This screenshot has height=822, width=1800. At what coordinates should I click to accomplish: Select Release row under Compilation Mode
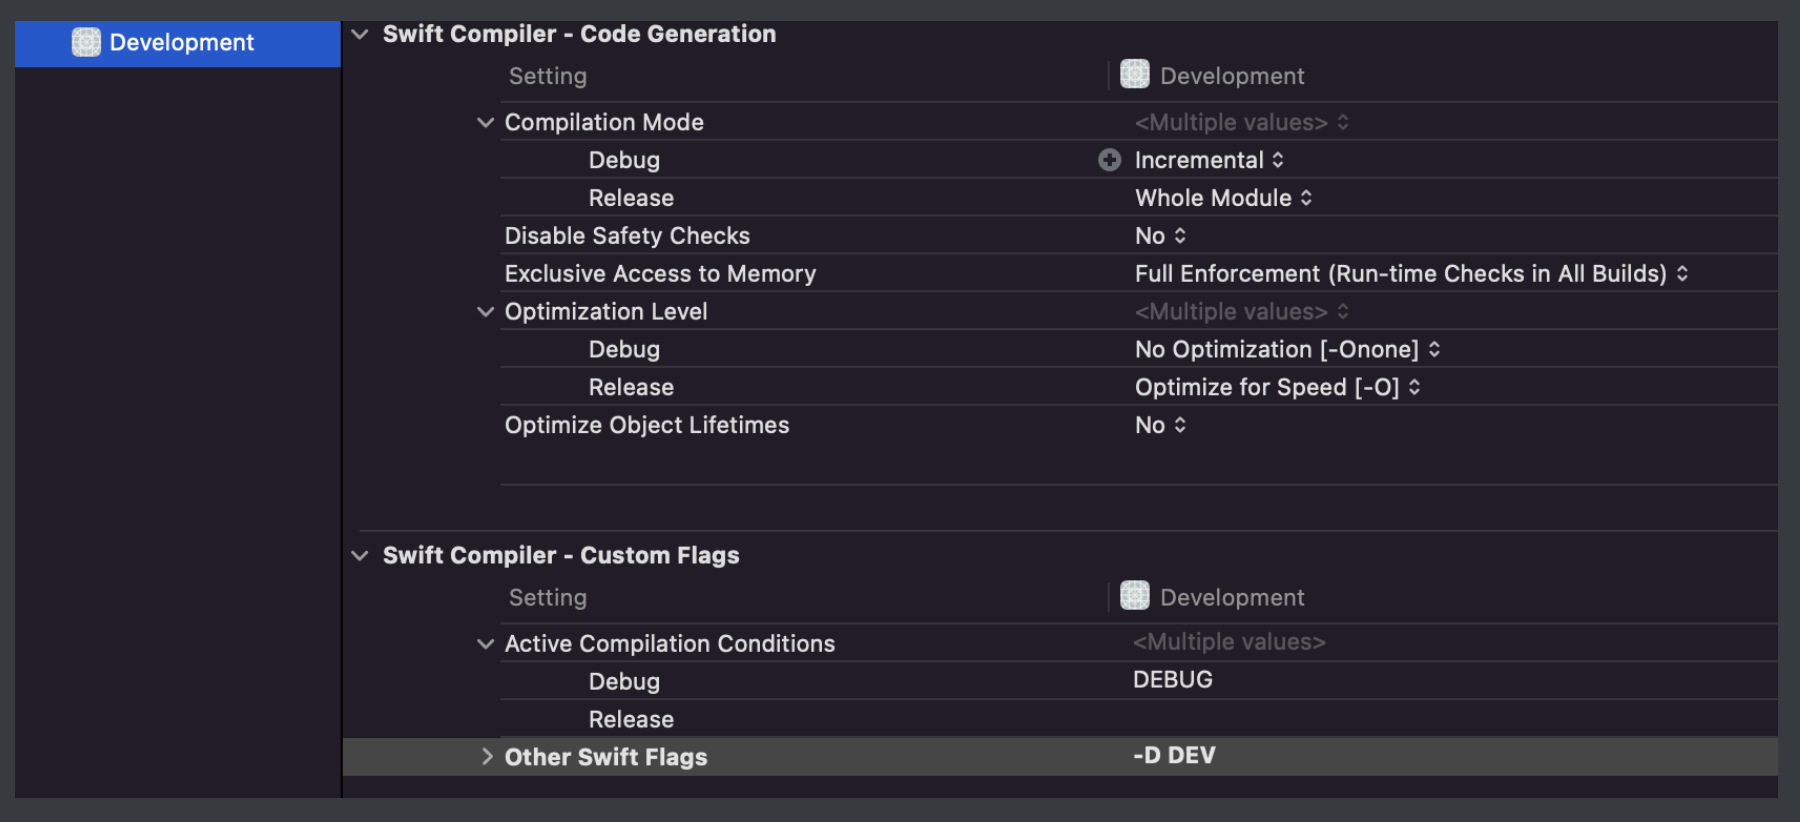click(x=631, y=198)
